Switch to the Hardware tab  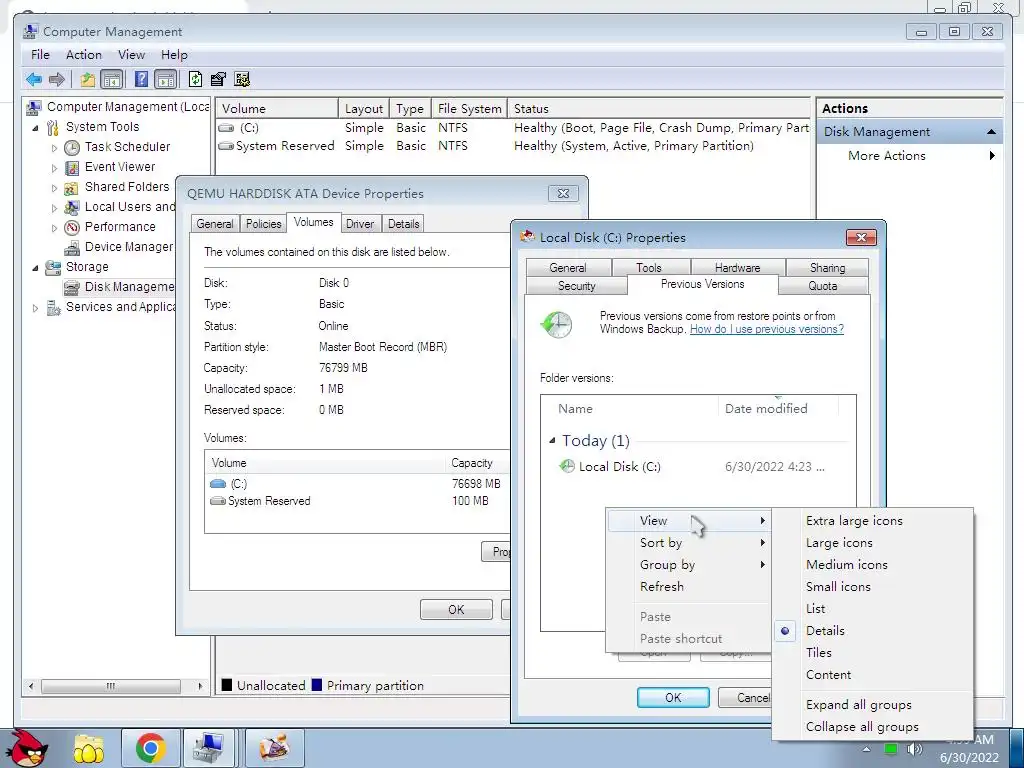point(737,268)
